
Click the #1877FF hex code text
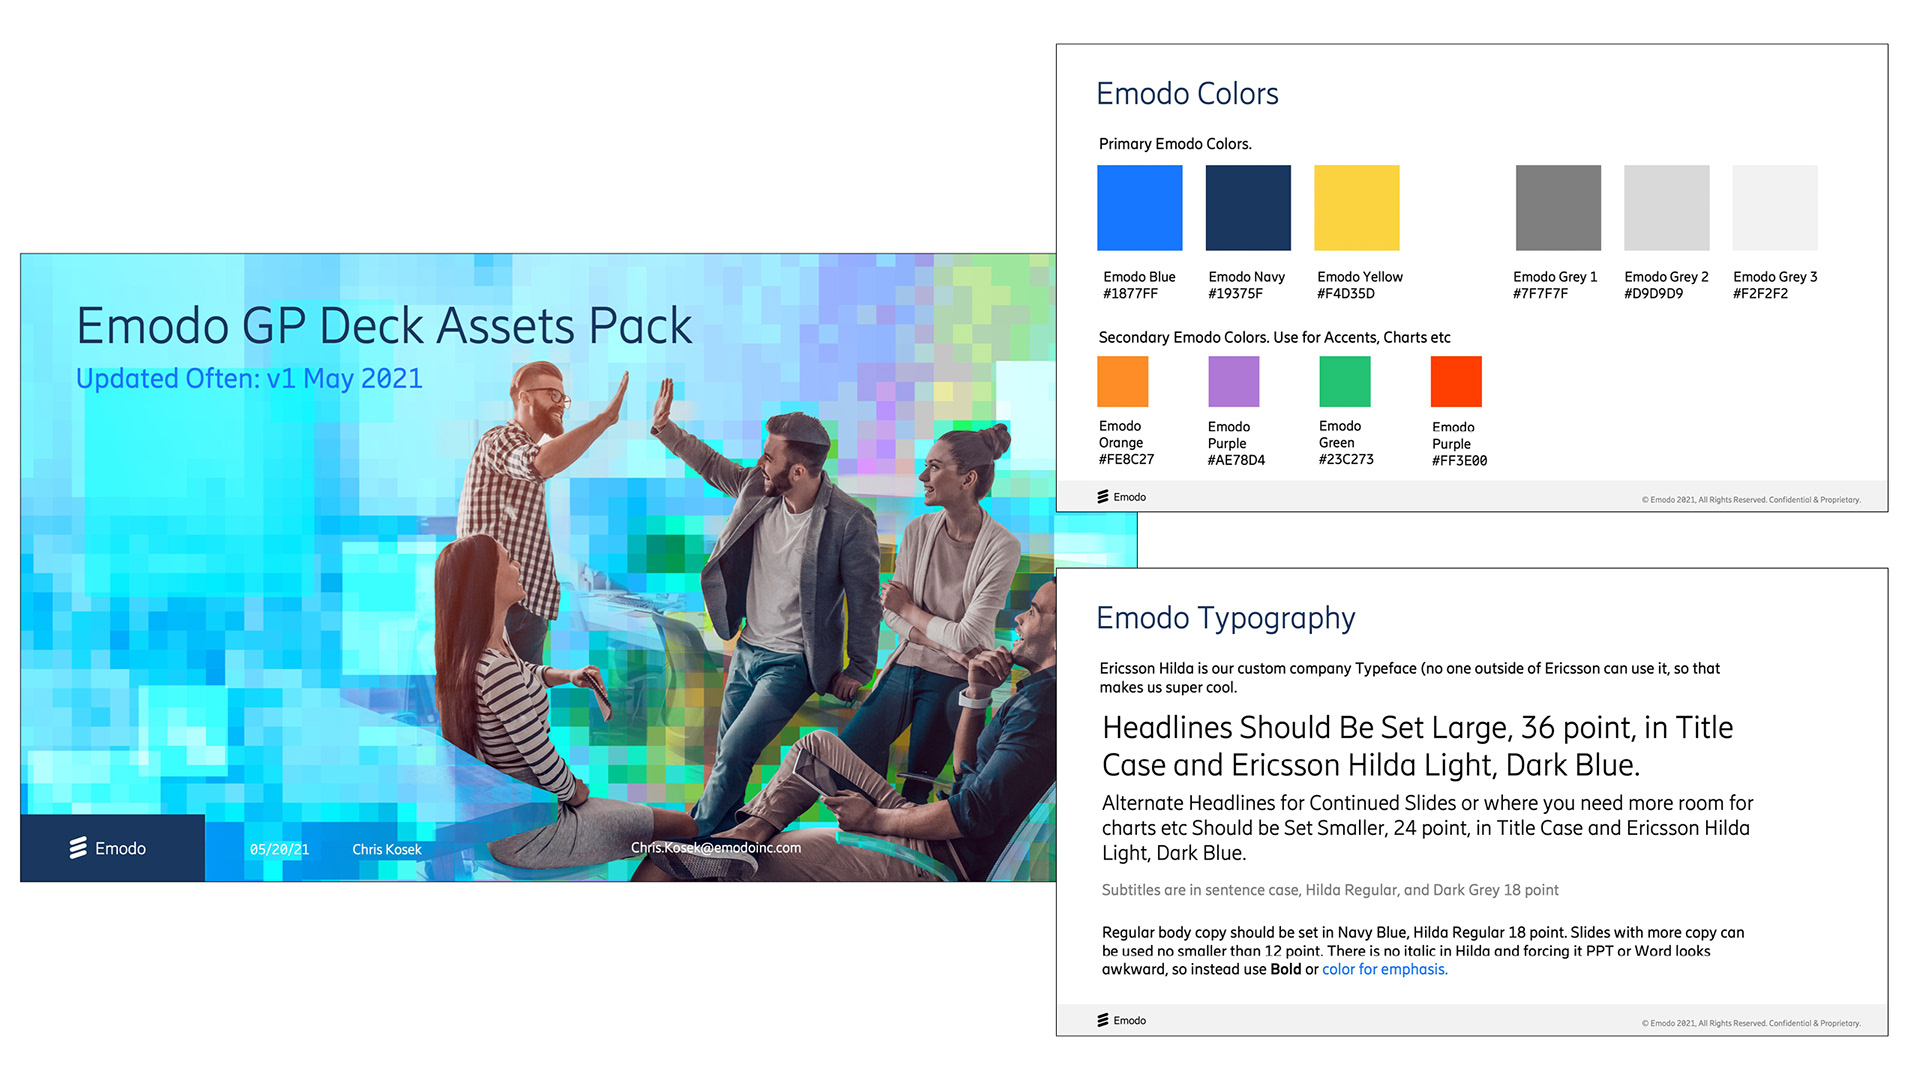pos(1130,294)
